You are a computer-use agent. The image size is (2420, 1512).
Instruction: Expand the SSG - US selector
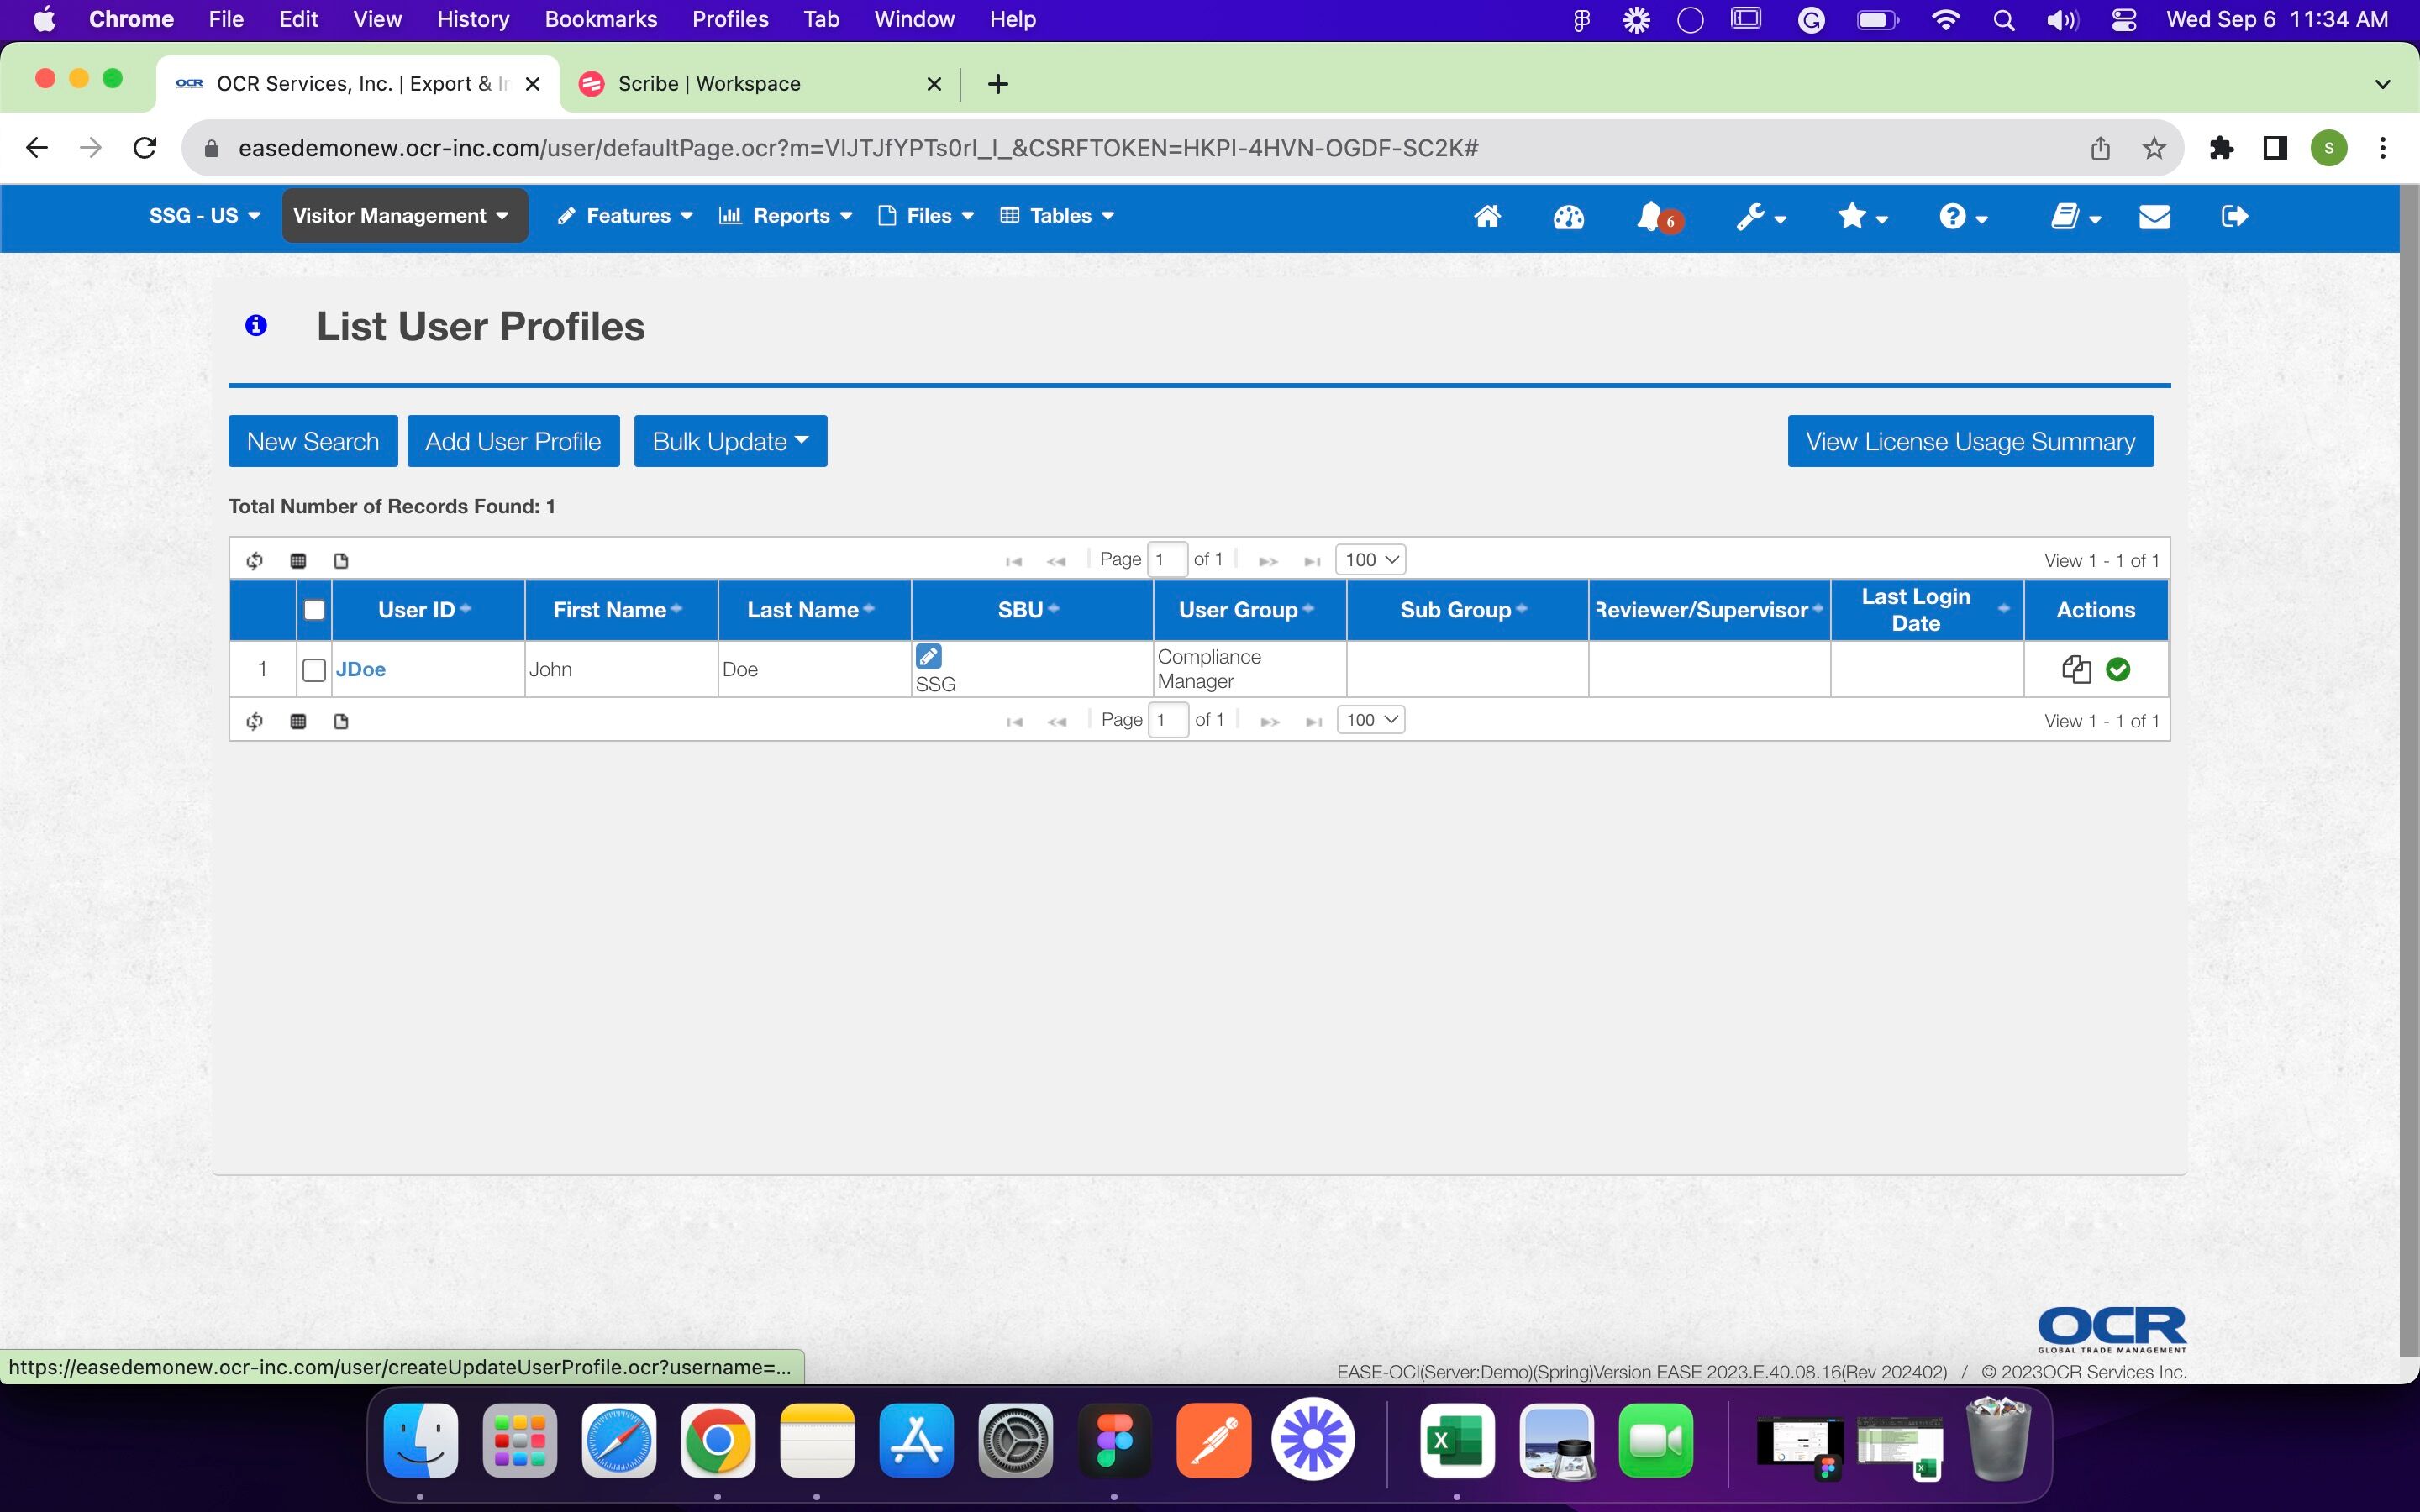pyautogui.click(x=204, y=216)
